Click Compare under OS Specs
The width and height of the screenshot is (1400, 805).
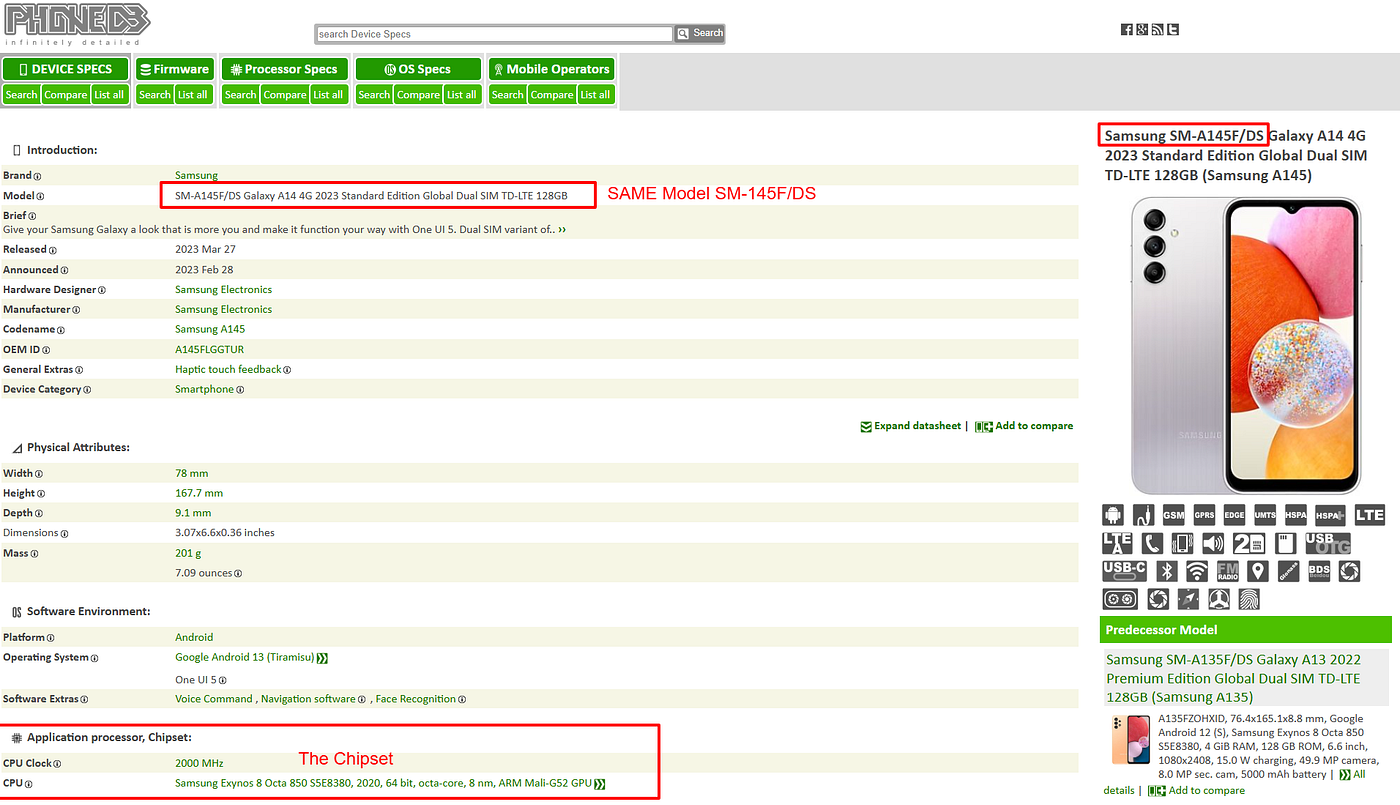click(x=418, y=95)
